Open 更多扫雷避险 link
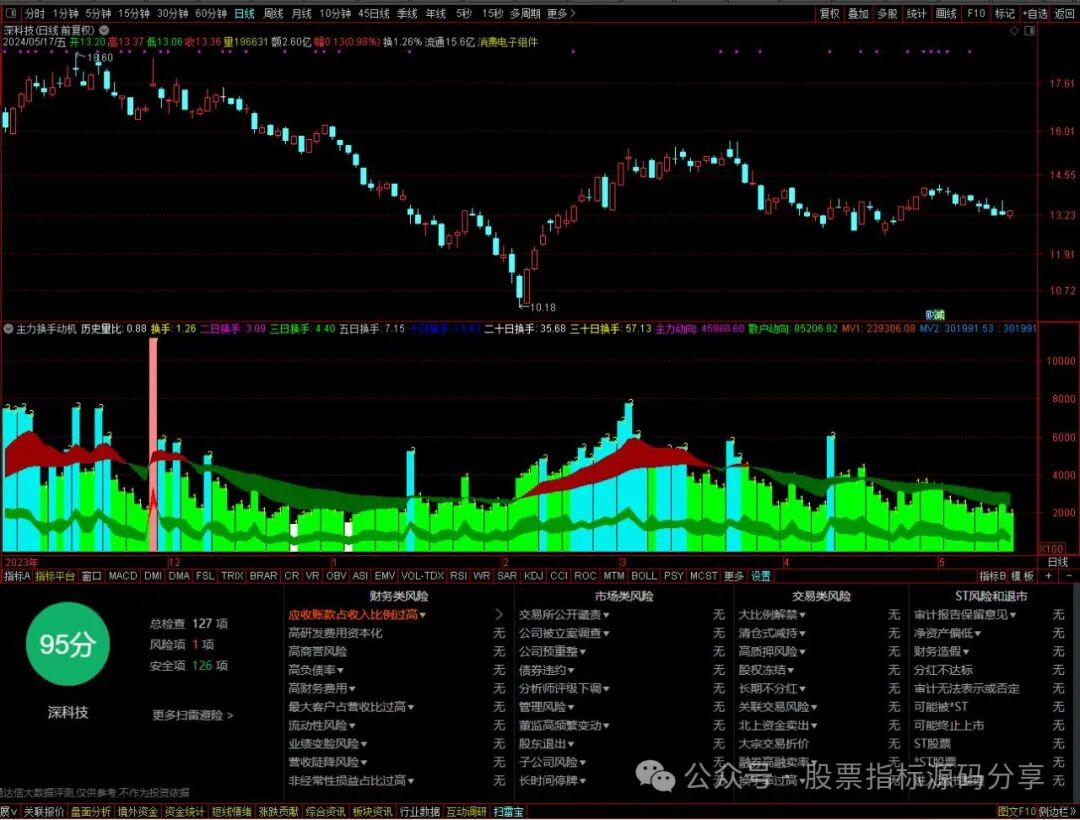This screenshot has width=1080, height=820. point(193,715)
